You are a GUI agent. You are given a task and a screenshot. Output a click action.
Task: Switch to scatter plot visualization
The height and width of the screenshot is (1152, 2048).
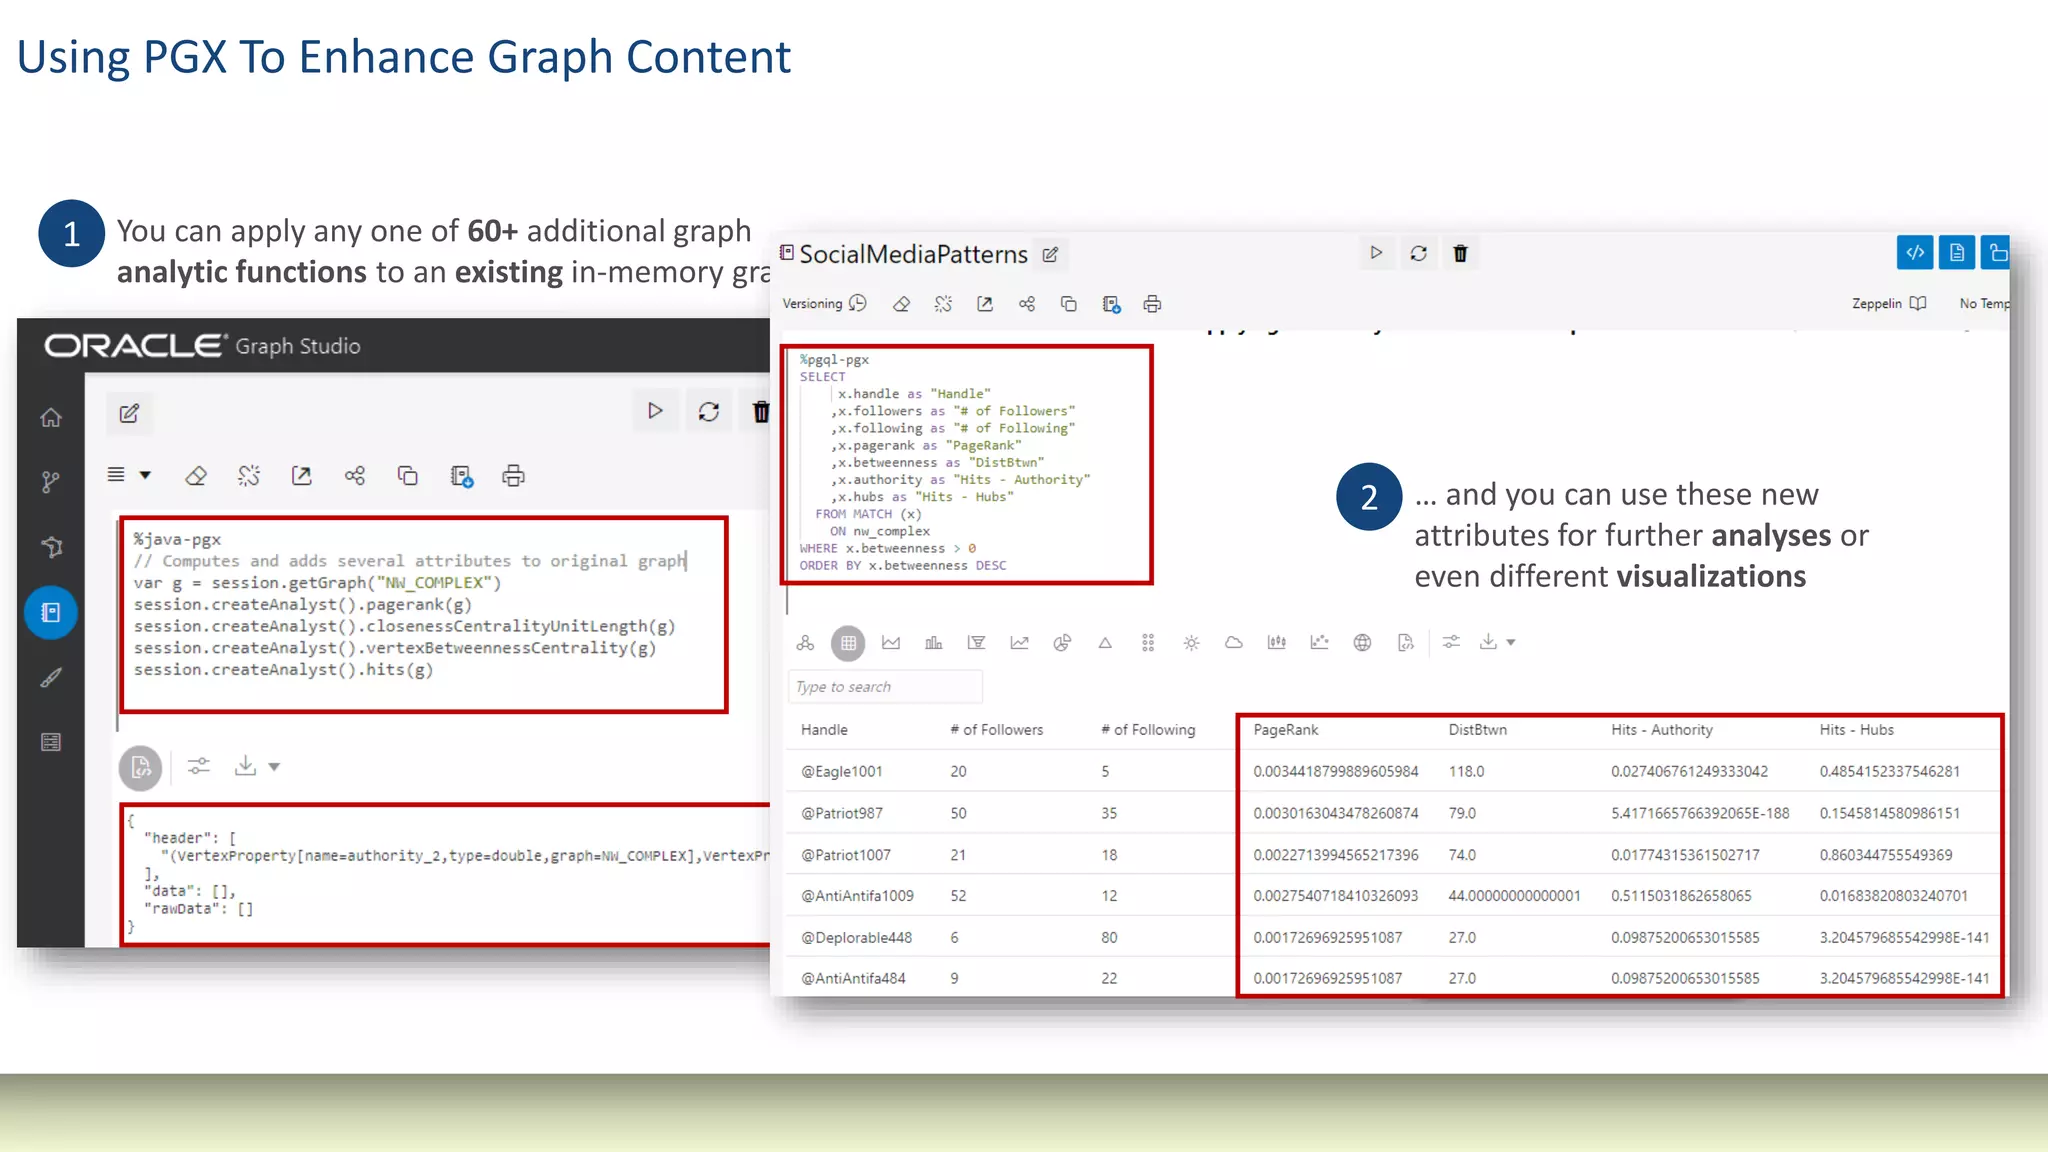point(1320,643)
